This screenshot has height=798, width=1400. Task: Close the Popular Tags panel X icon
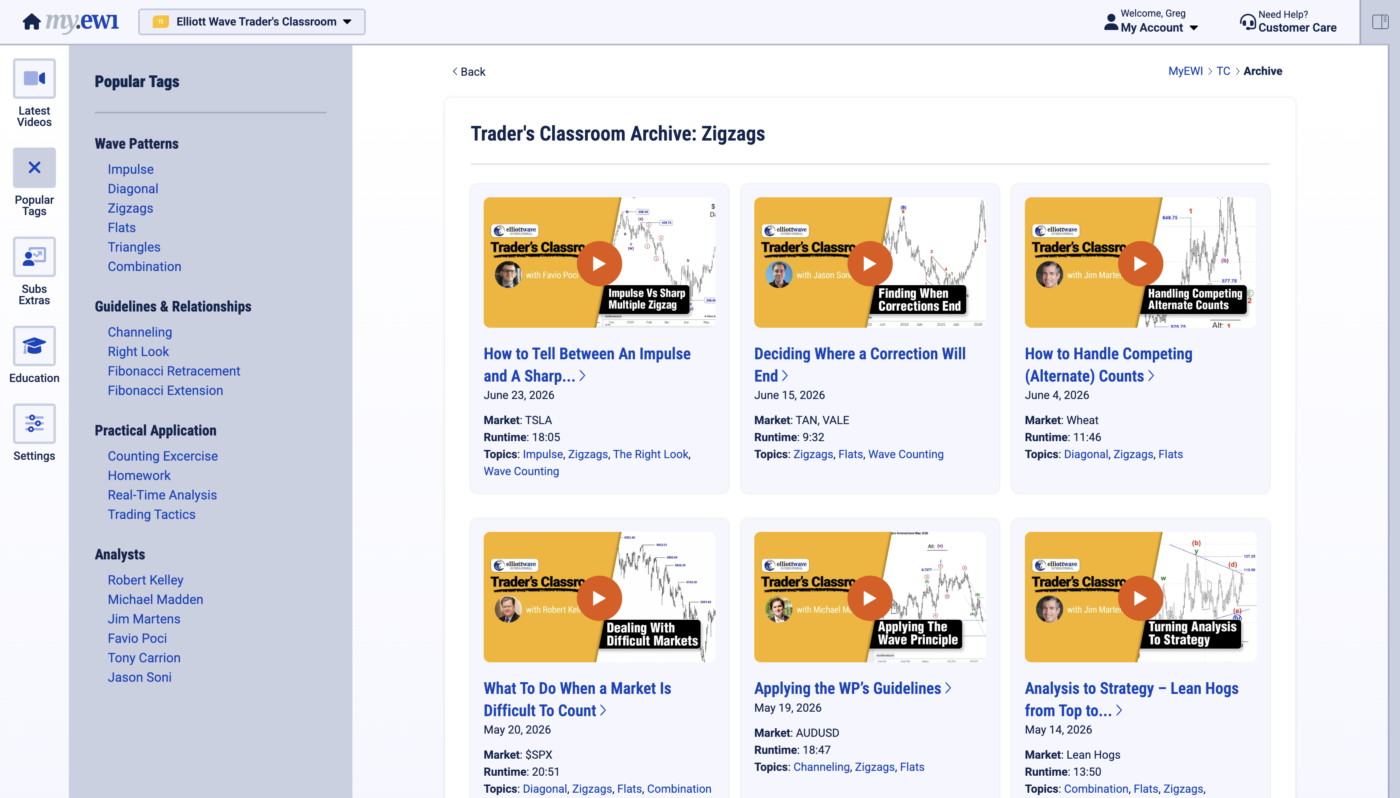click(34, 168)
